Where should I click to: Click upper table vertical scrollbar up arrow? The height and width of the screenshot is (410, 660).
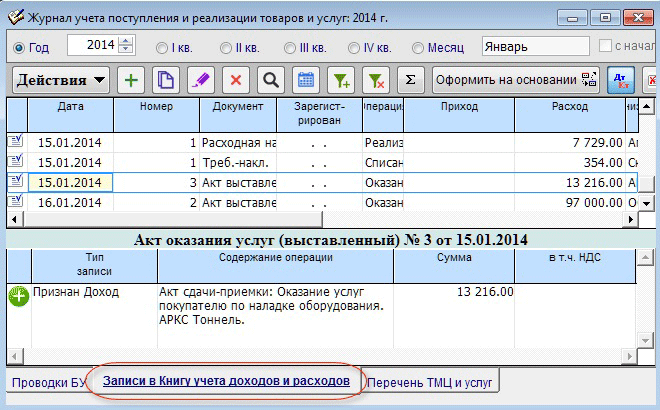647,105
